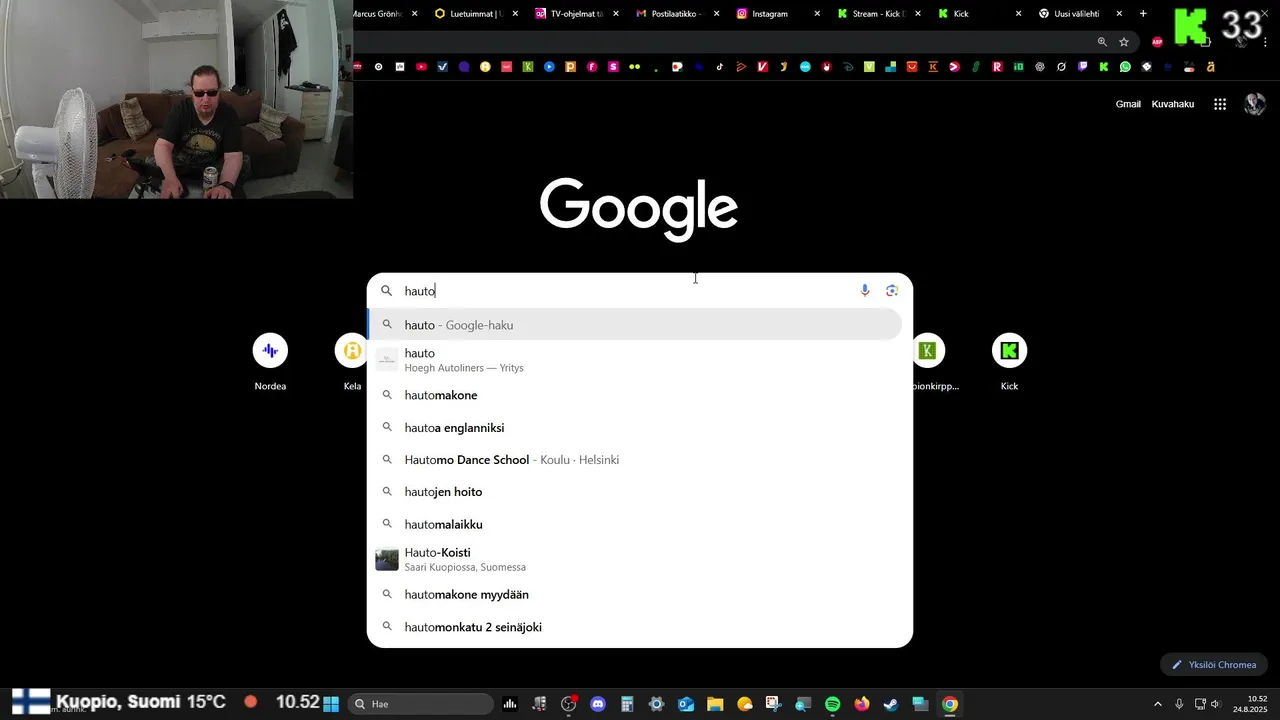Select the 'hautomonkatu 2 seinäjoki' suggestion

[635, 627]
